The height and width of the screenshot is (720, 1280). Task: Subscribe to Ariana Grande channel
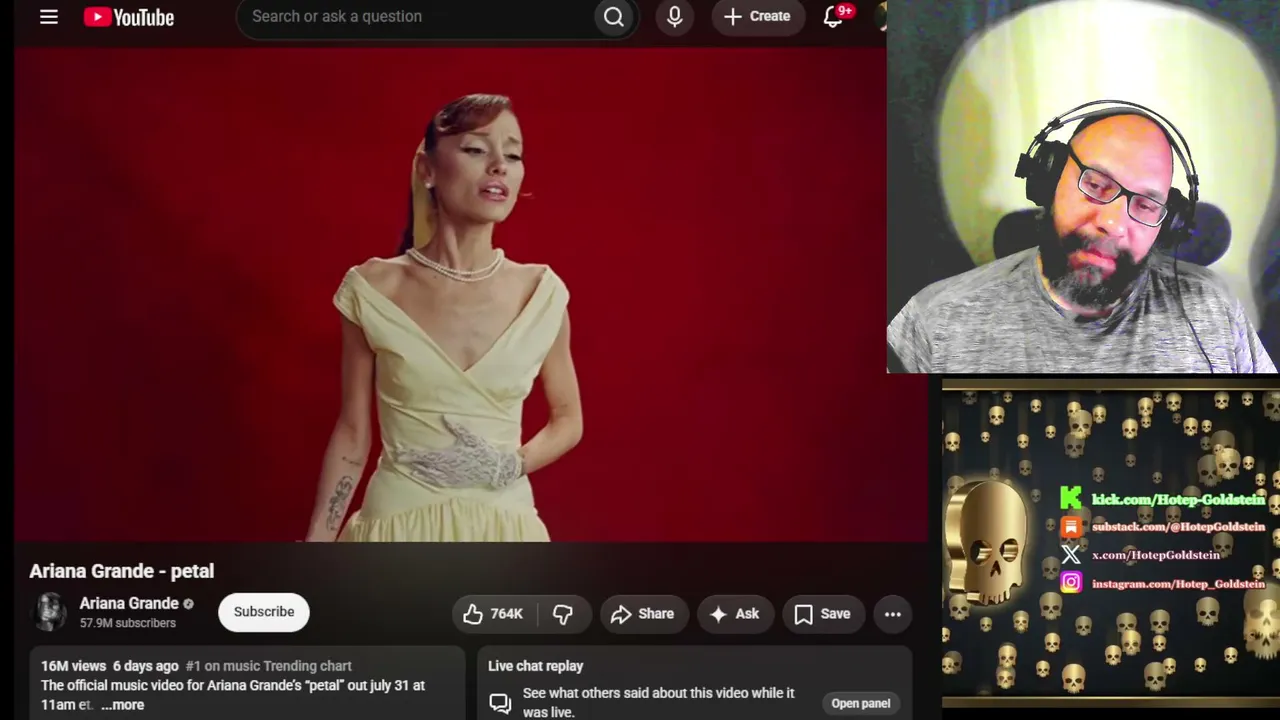point(264,612)
